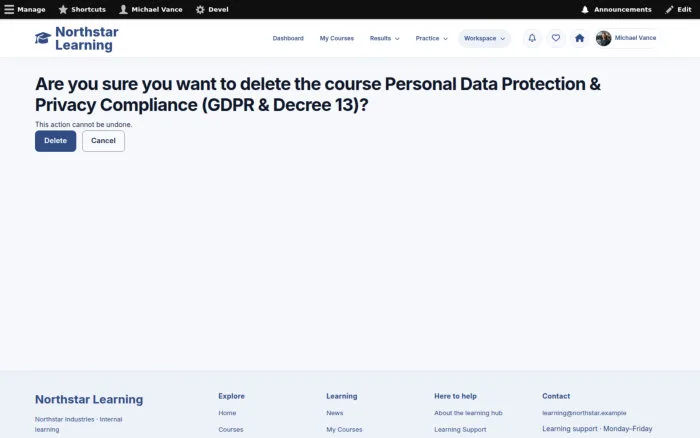Image resolution: width=700 pixels, height=438 pixels.
Task: Click the Explore footer heading
Action: click(231, 396)
